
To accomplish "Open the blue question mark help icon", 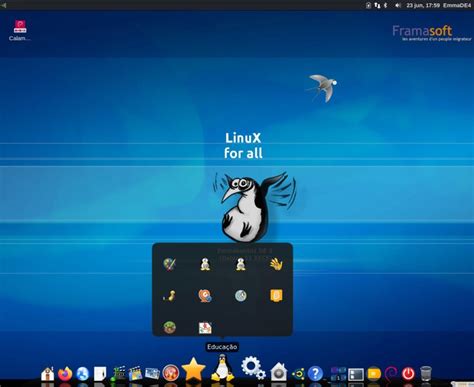I will [x=315, y=374].
